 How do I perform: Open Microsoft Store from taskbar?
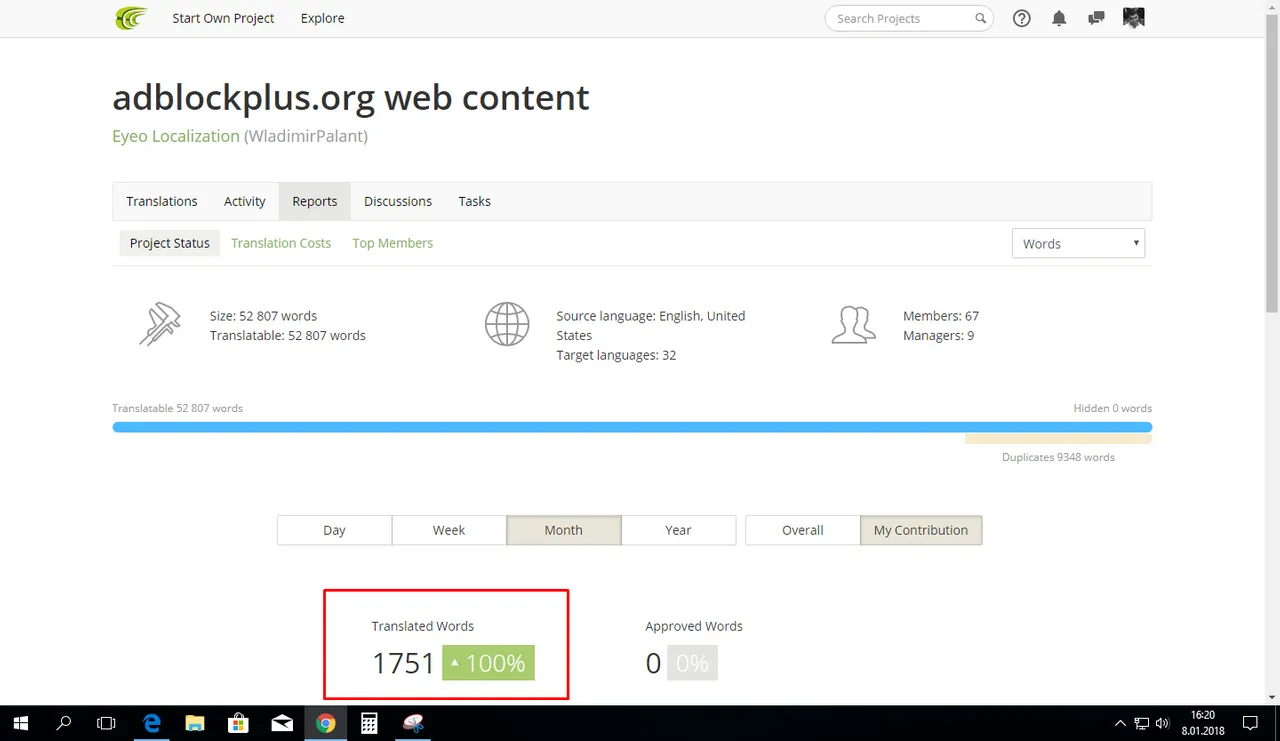pos(238,723)
